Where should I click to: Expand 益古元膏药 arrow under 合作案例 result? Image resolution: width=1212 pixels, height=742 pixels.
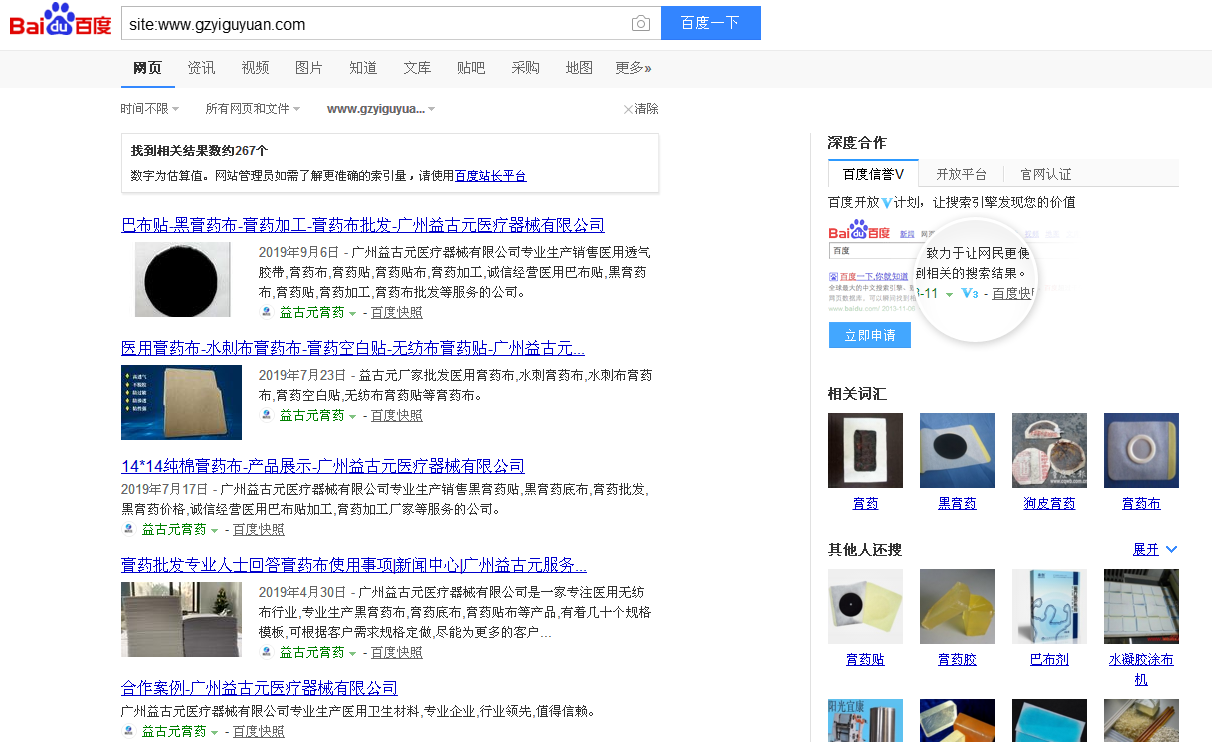[214, 732]
